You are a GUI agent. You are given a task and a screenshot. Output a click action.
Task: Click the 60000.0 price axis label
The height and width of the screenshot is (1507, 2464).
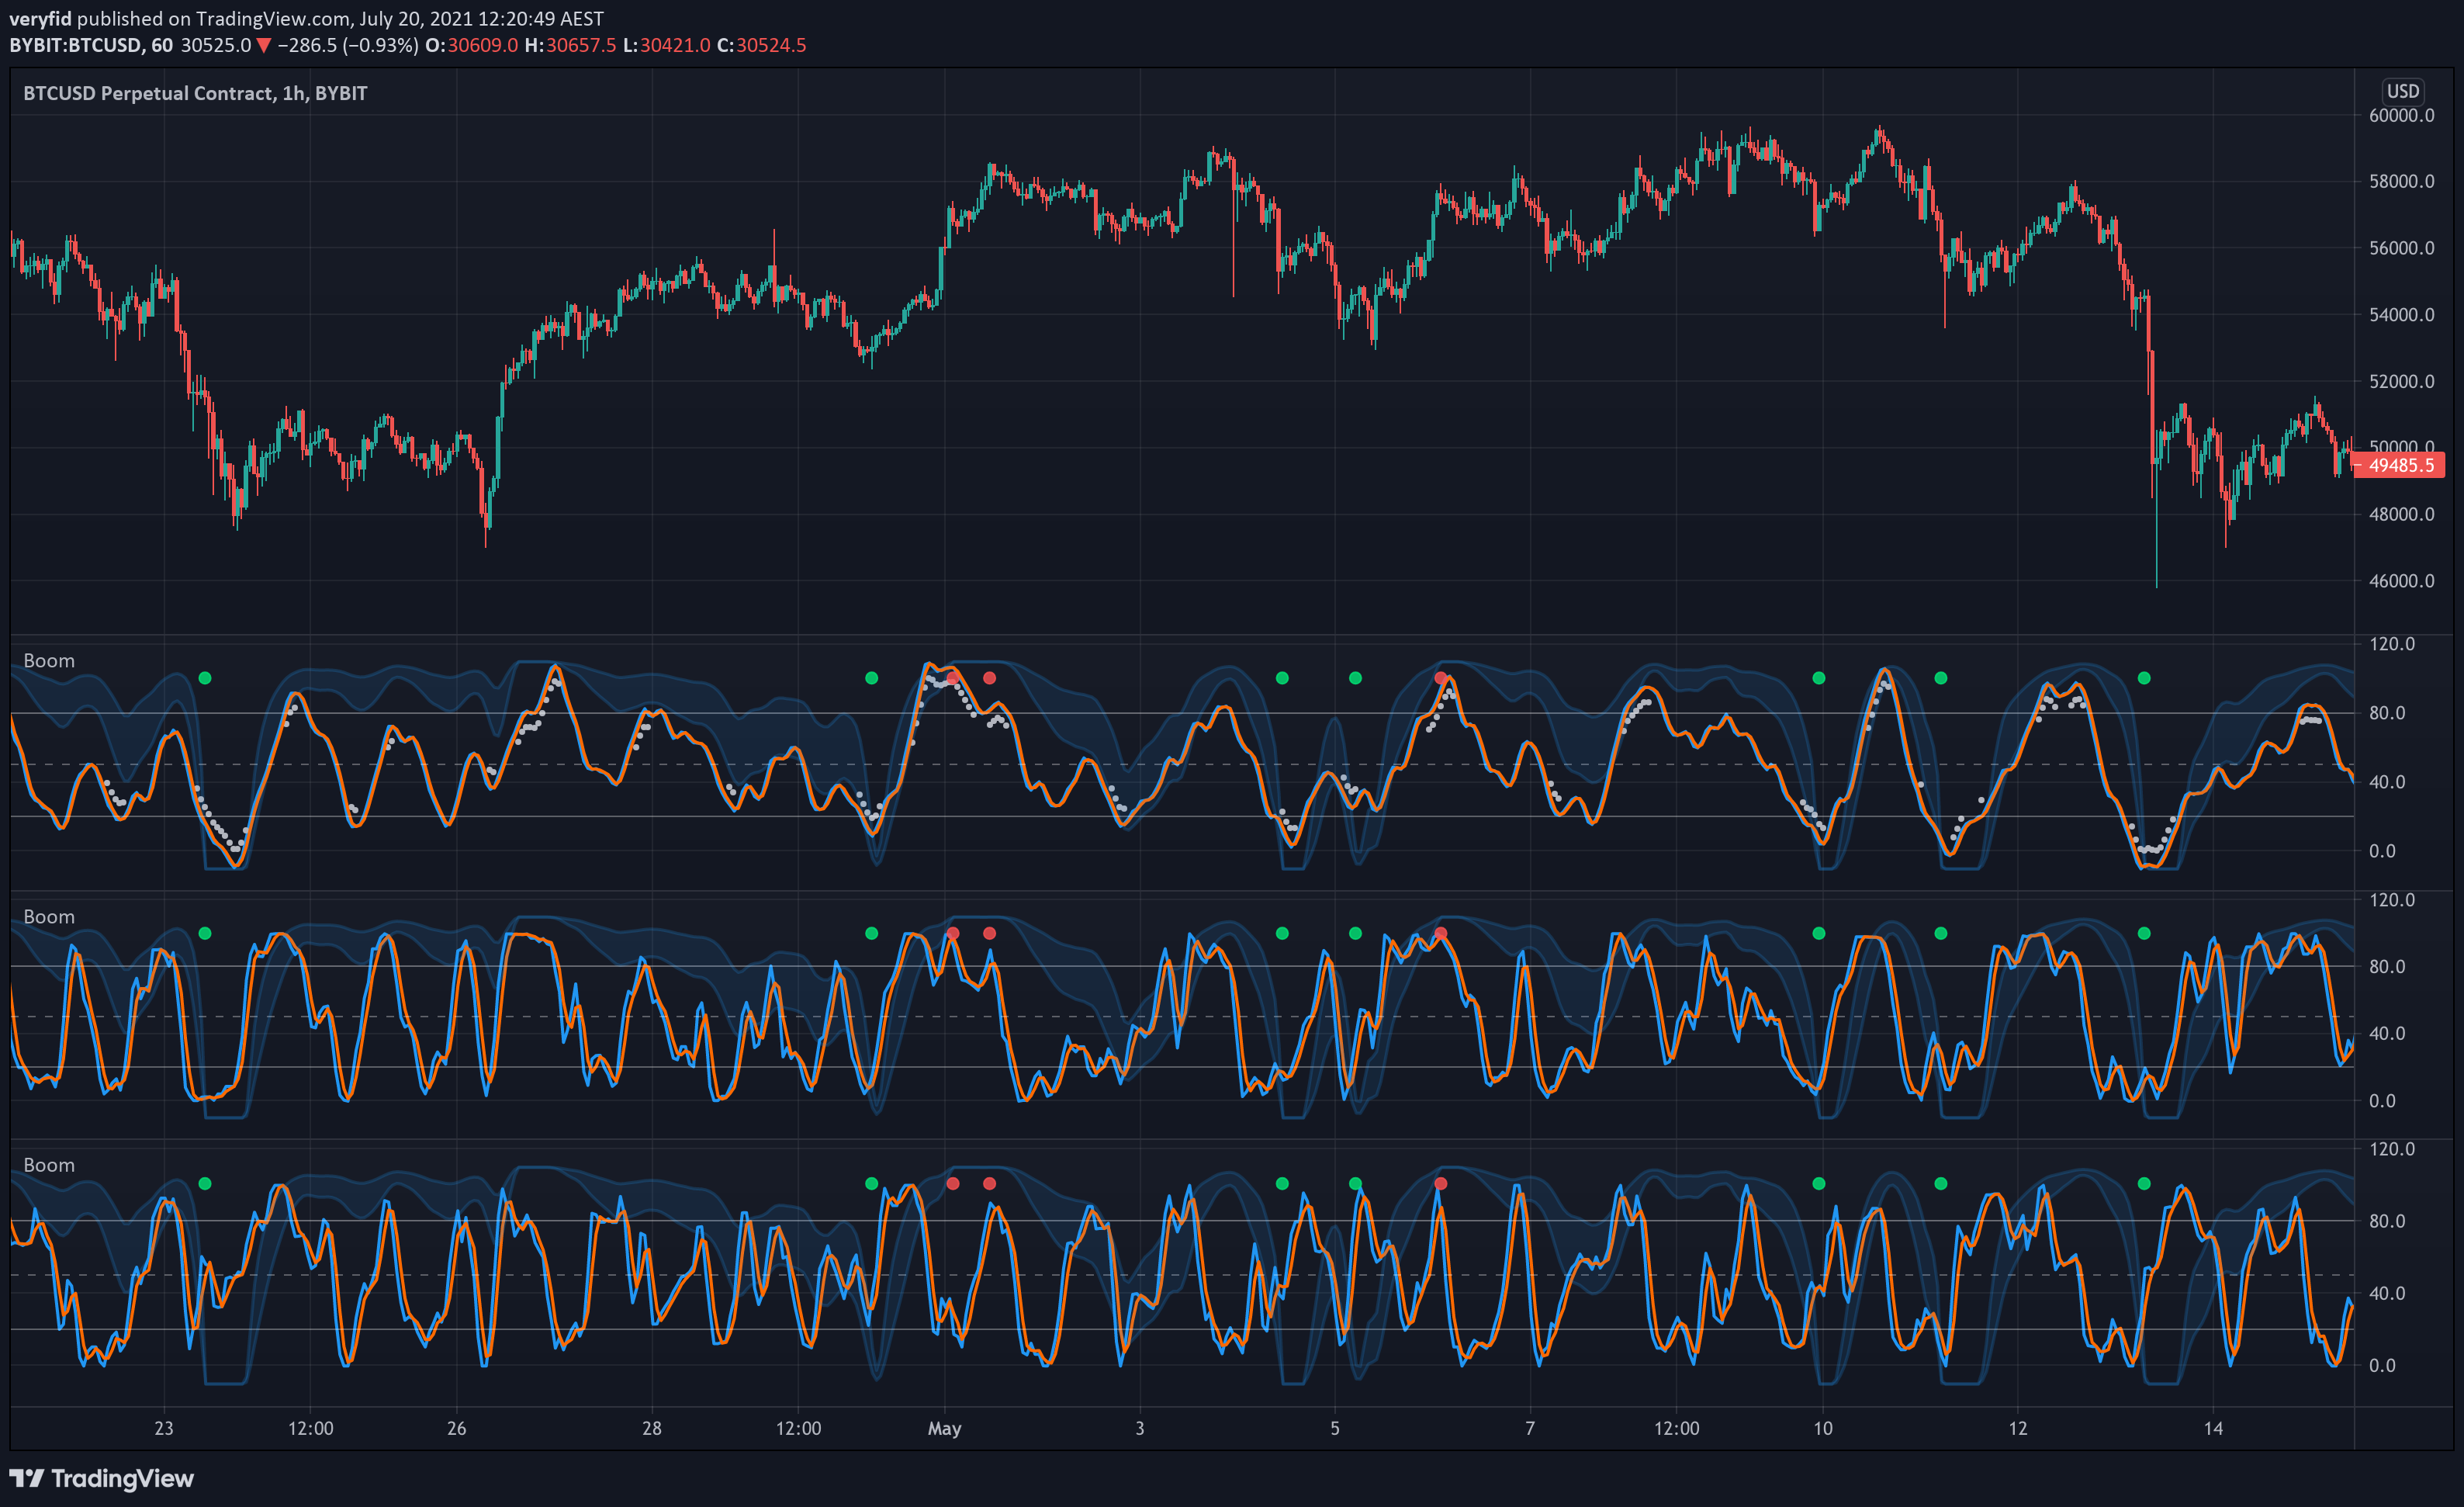point(2401,115)
